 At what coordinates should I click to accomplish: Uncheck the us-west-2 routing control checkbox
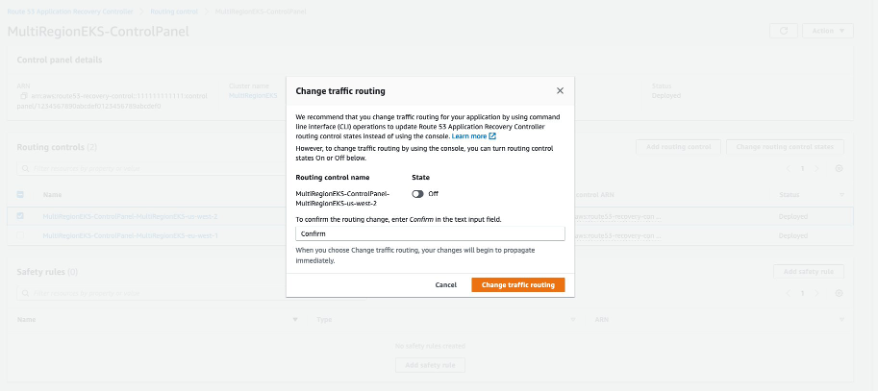[21, 217]
